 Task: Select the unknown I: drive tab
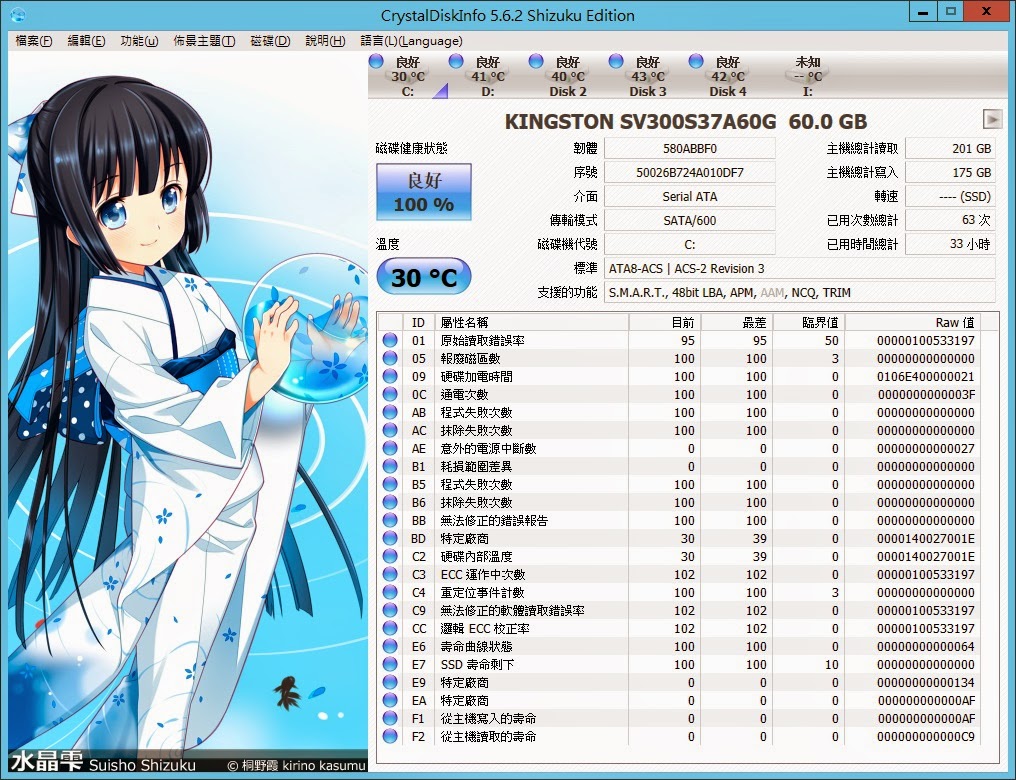tap(807, 76)
